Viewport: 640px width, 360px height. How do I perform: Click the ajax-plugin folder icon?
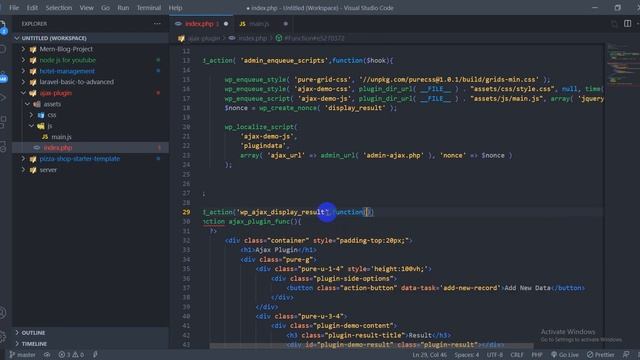[x=33, y=93]
